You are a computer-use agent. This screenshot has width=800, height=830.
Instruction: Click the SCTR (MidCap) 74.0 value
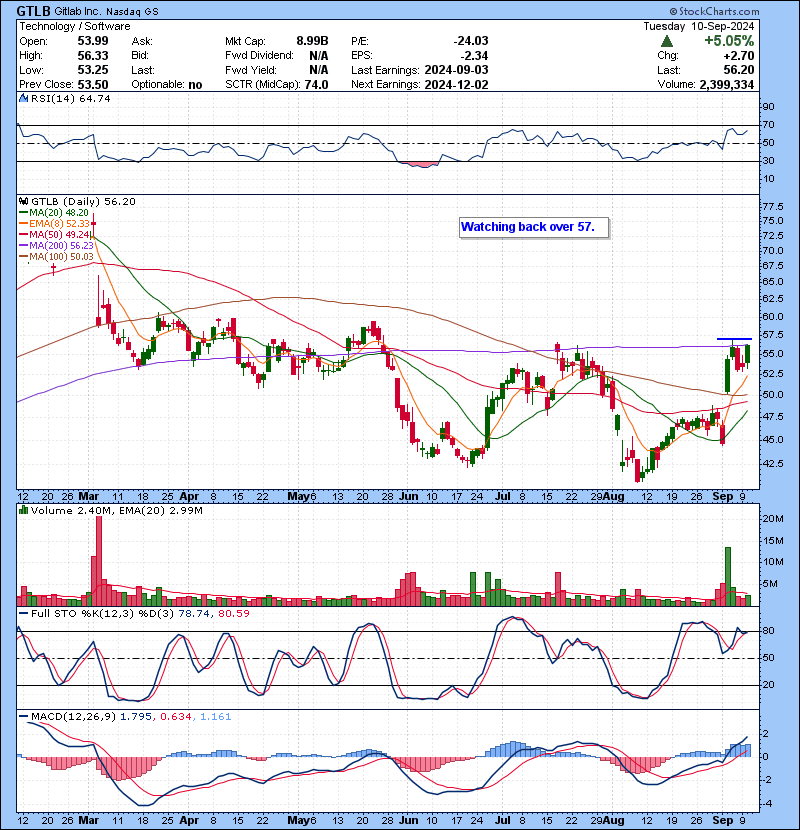tap(288, 85)
